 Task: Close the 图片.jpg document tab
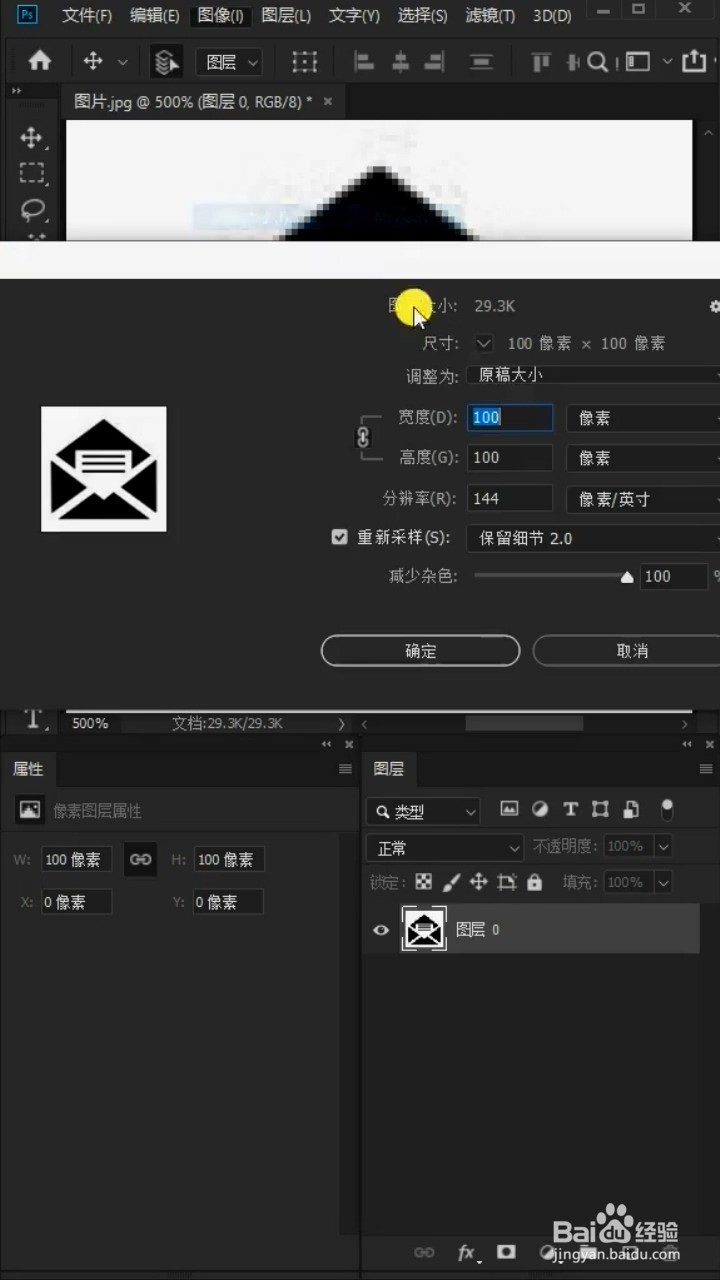click(x=327, y=101)
